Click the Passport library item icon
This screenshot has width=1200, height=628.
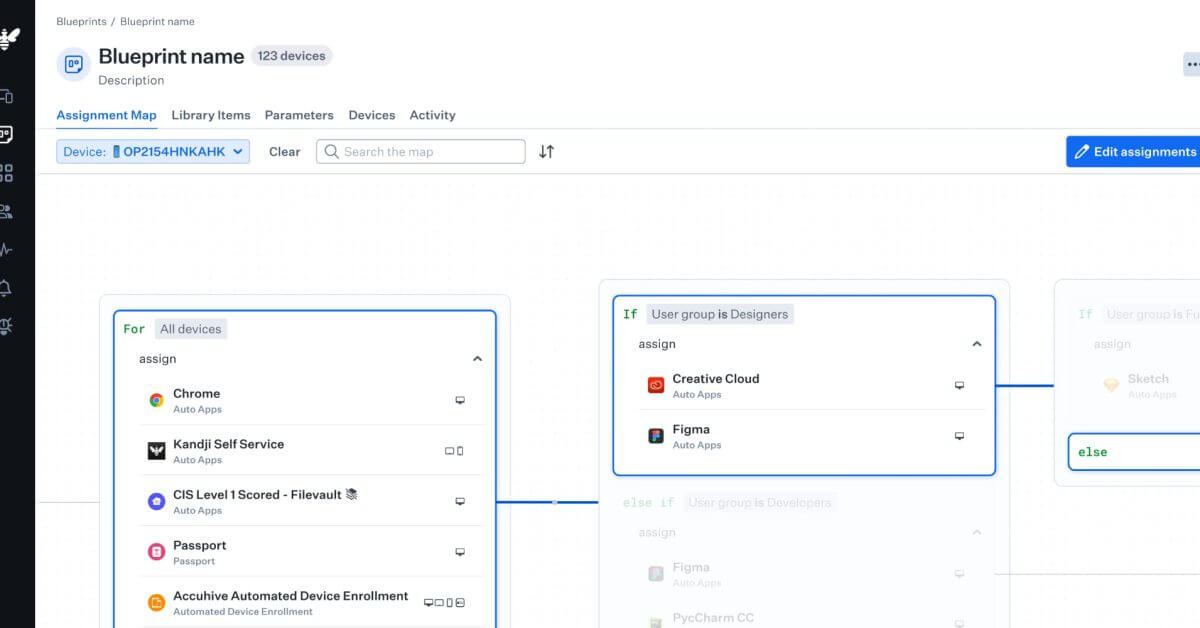(x=156, y=552)
